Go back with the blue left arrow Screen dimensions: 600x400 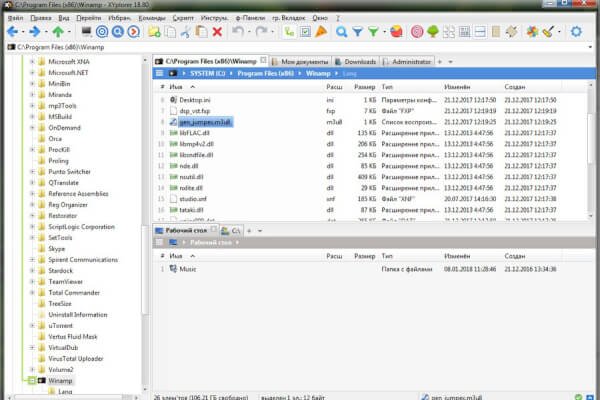(13, 32)
